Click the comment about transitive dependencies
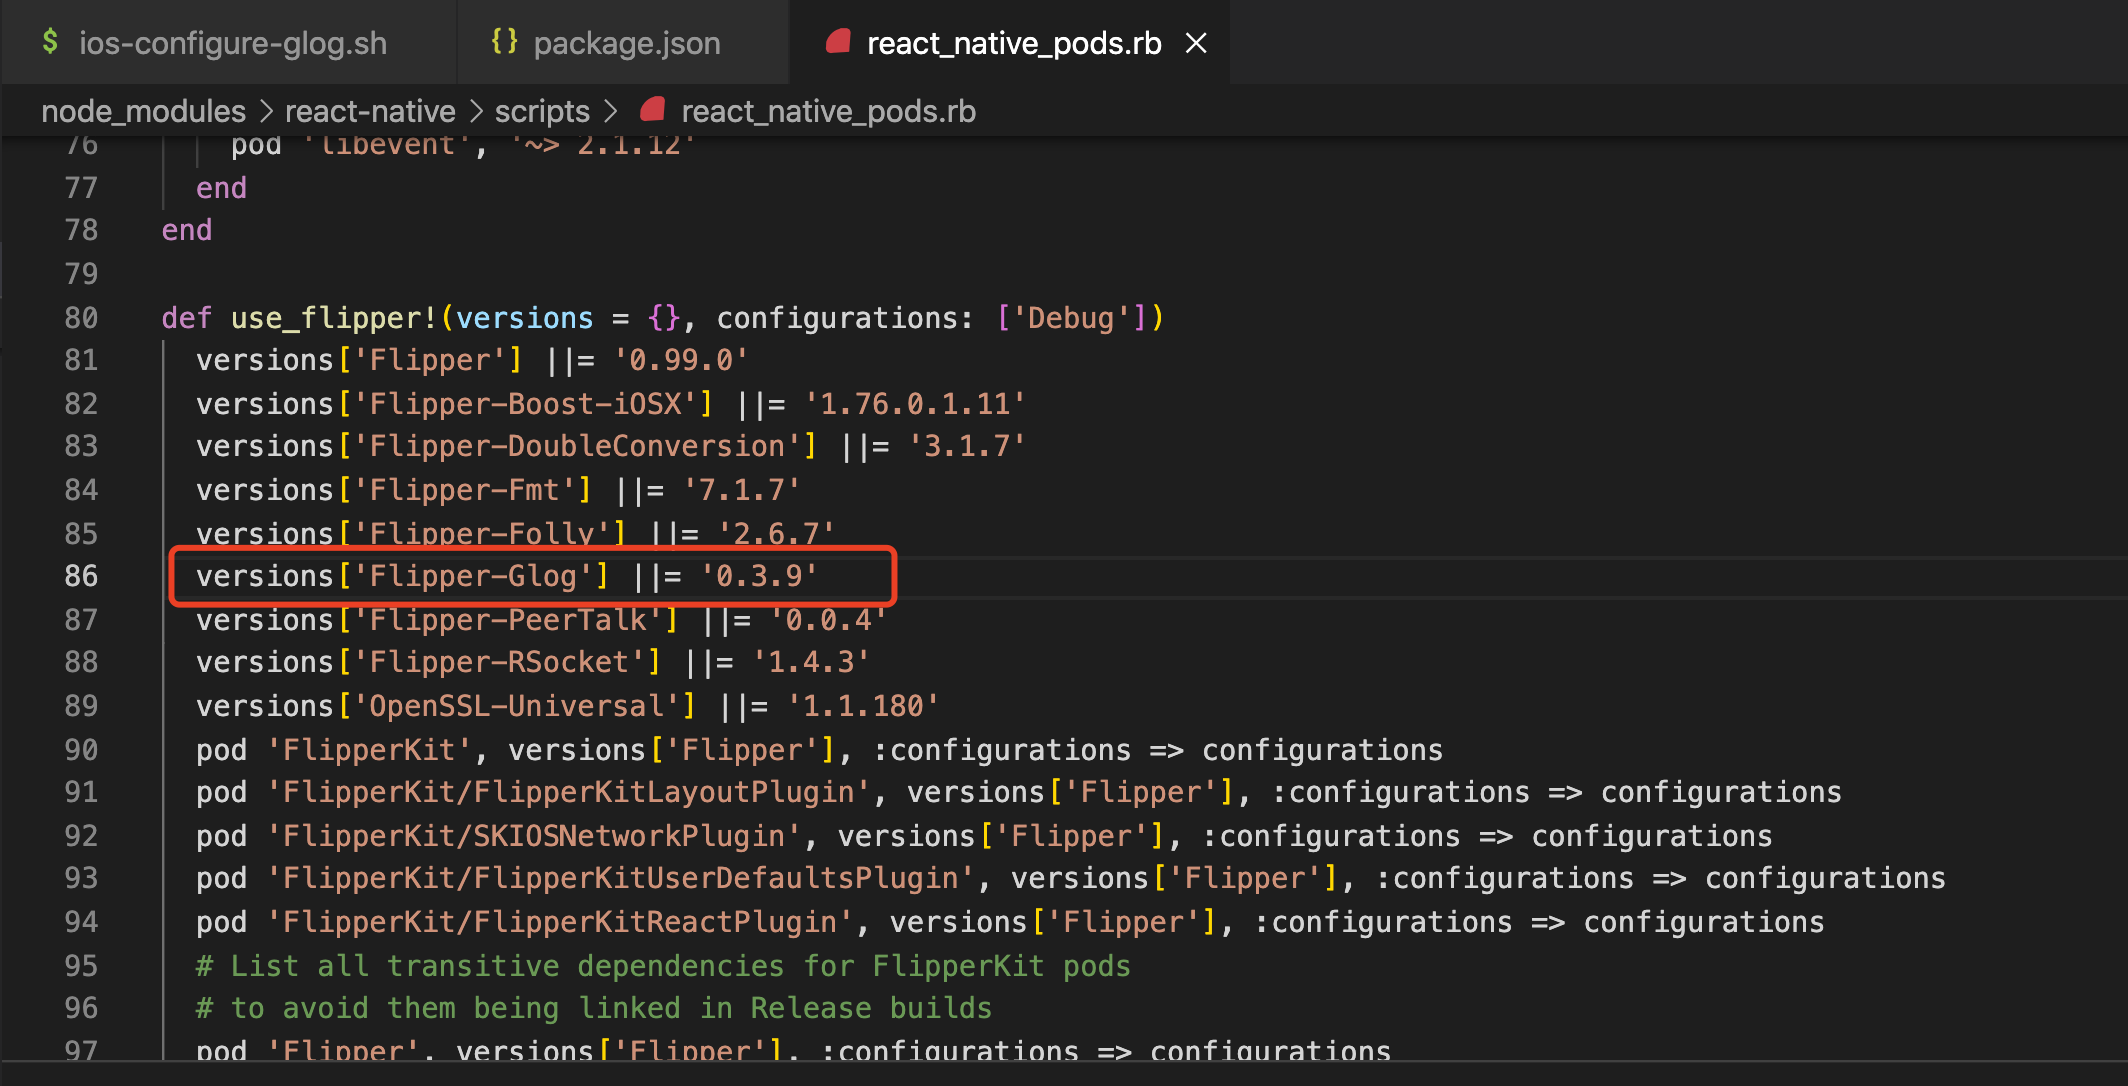This screenshot has width=2128, height=1086. (662, 966)
